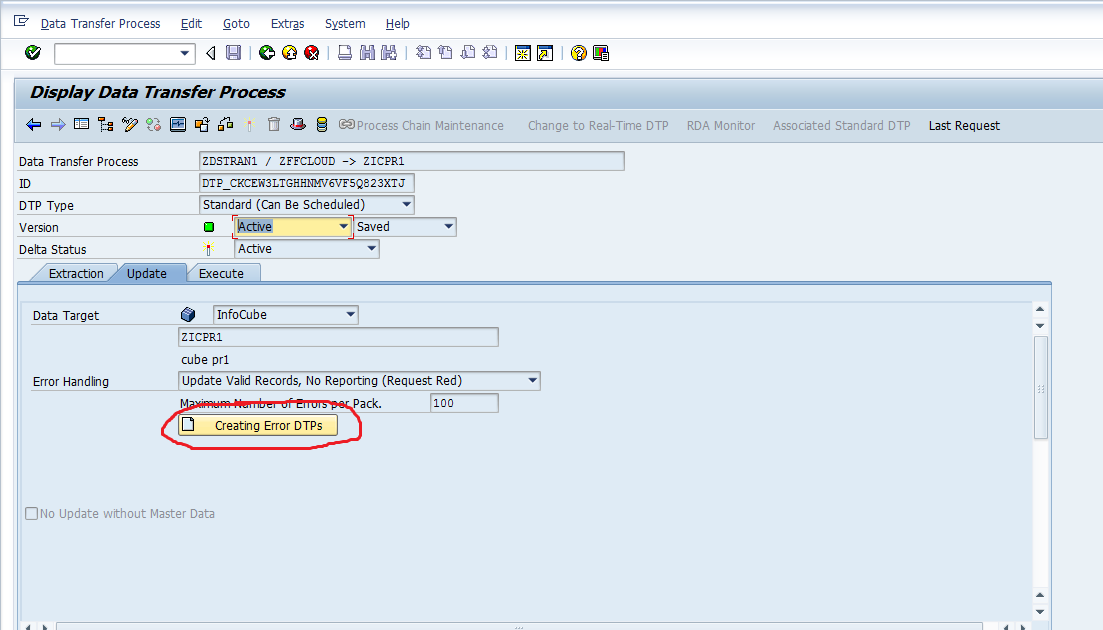Click the green Version status indicator

(x=209, y=226)
